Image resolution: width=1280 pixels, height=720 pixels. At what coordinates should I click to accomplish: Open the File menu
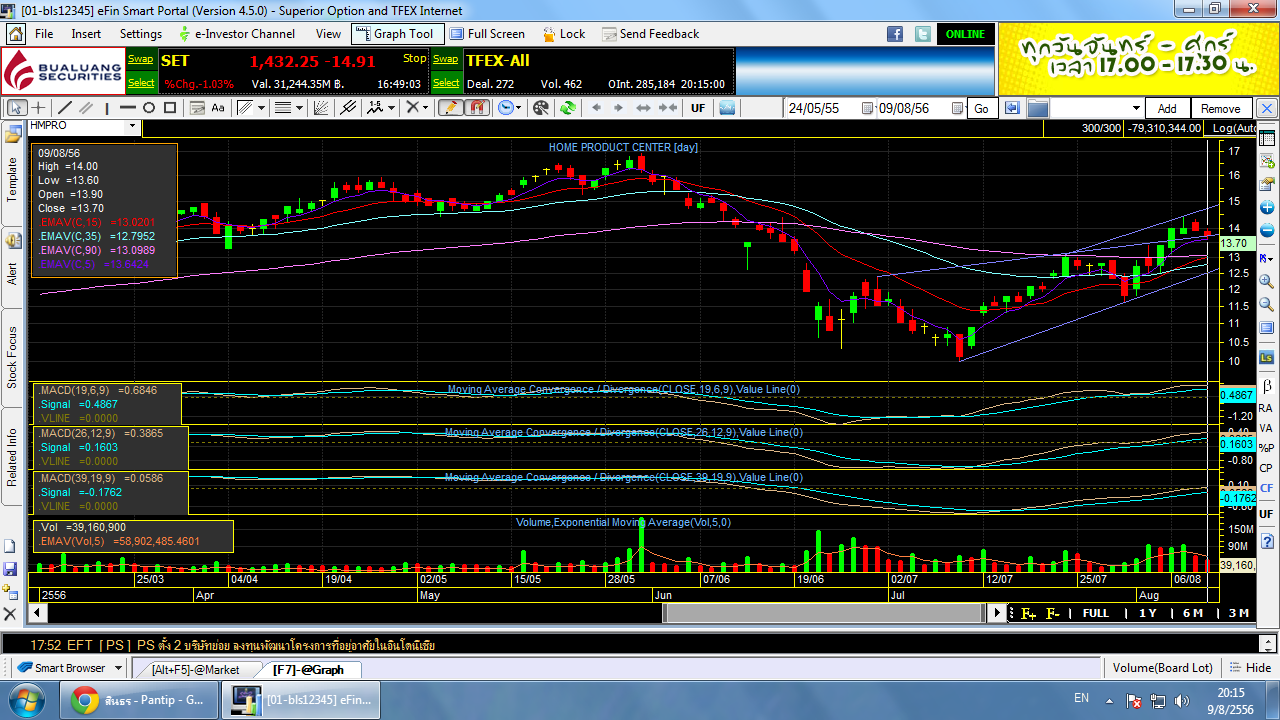(44, 34)
